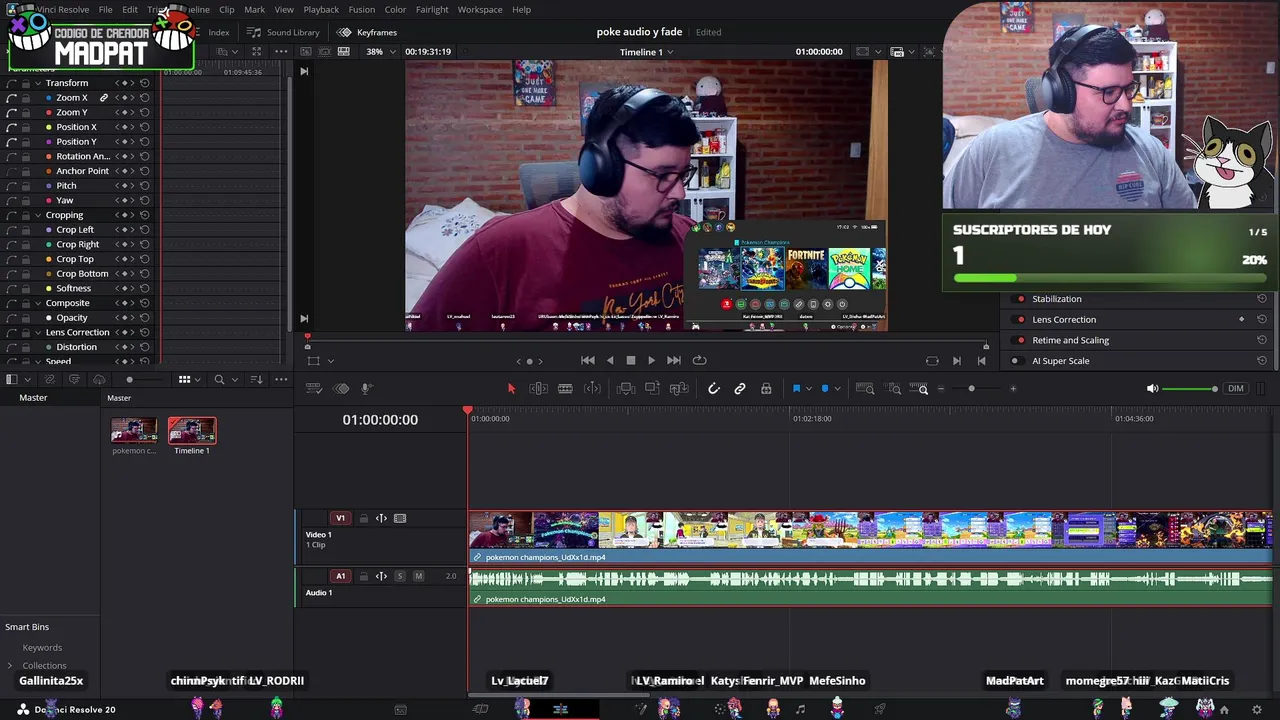Click the timeline zoom-in plus button

point(1013,388)
